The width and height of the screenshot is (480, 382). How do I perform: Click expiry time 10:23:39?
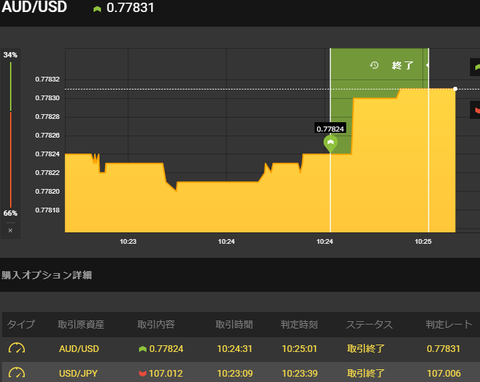[x=300, y=373]
